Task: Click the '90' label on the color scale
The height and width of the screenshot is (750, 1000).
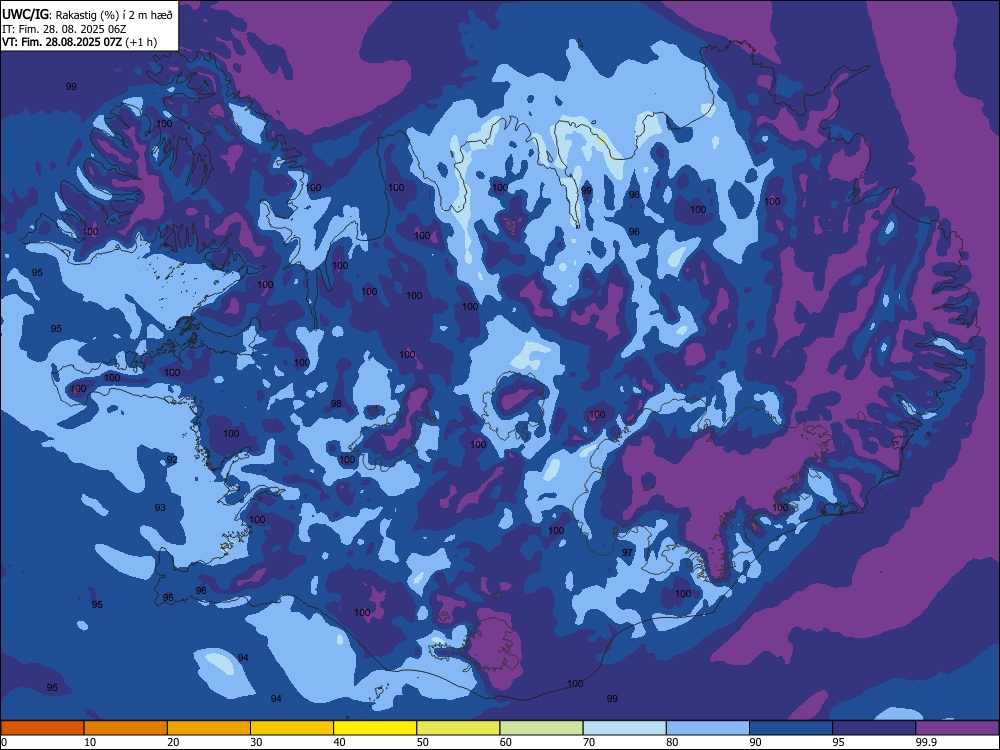Action: point(755,742)
